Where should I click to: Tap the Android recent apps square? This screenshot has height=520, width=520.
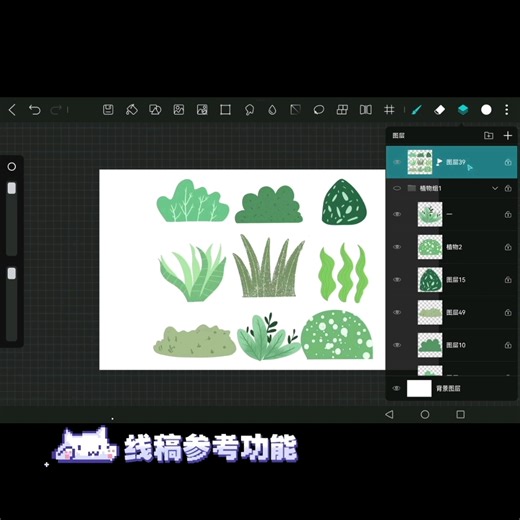(x=460, y=414)
